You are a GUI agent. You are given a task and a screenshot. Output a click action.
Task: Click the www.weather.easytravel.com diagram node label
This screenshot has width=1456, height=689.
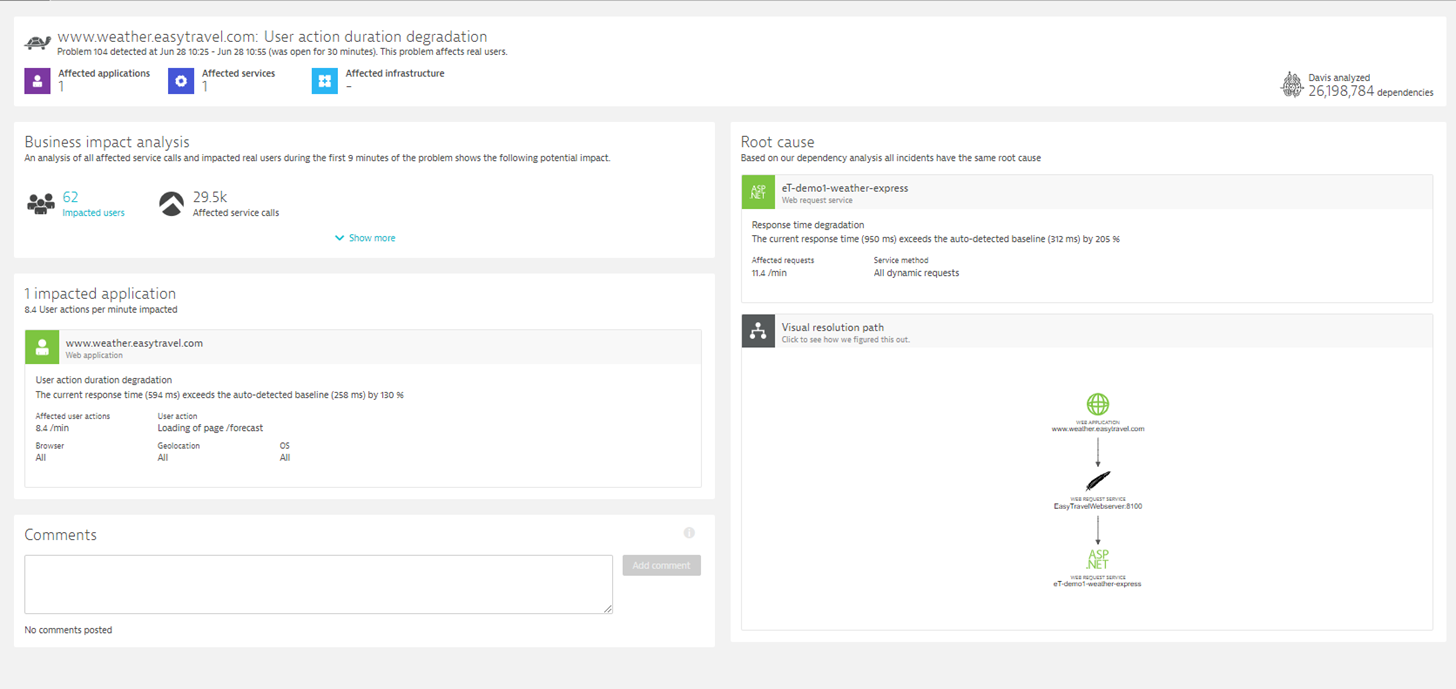tap(1098, 428)
